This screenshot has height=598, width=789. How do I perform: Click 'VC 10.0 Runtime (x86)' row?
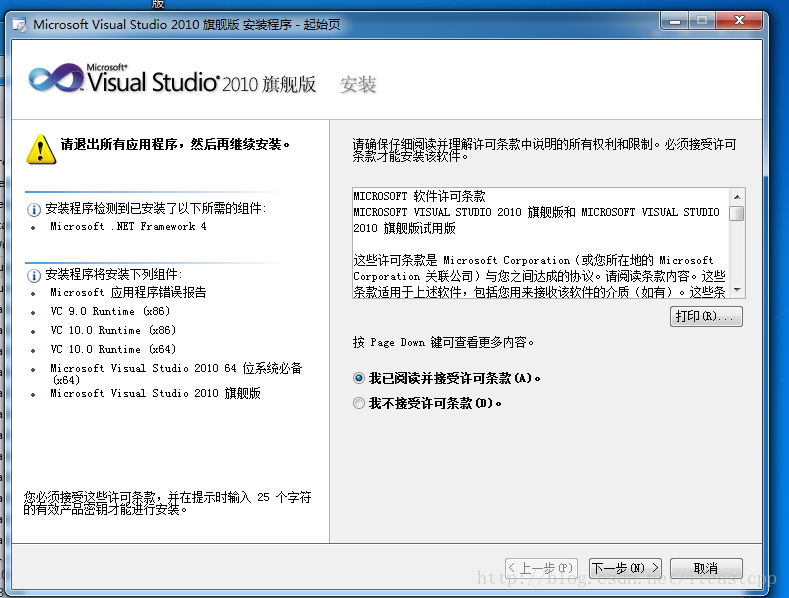click(x=113, y=330)
